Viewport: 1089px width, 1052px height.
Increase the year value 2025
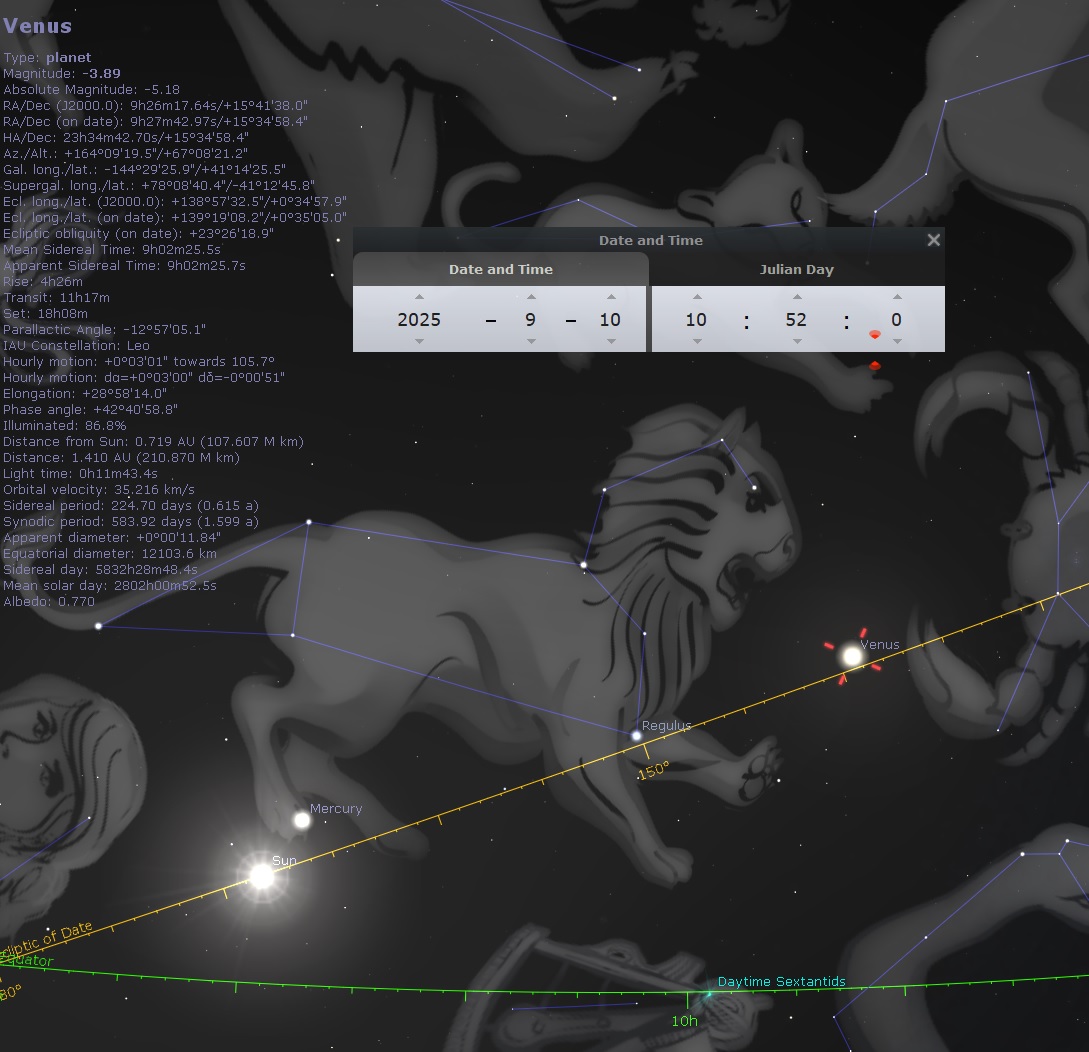(419, 297)
